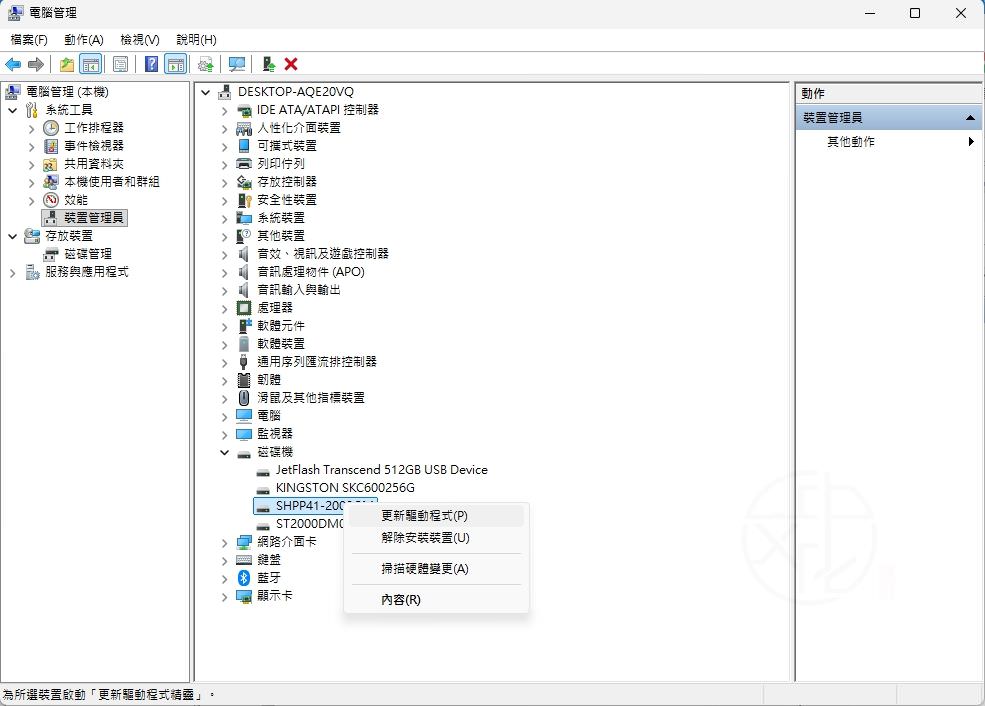Expand the 處理器 category chevron
Image resolution: width=985 pixels, height=706 pixels.
(x=224, y=308)
